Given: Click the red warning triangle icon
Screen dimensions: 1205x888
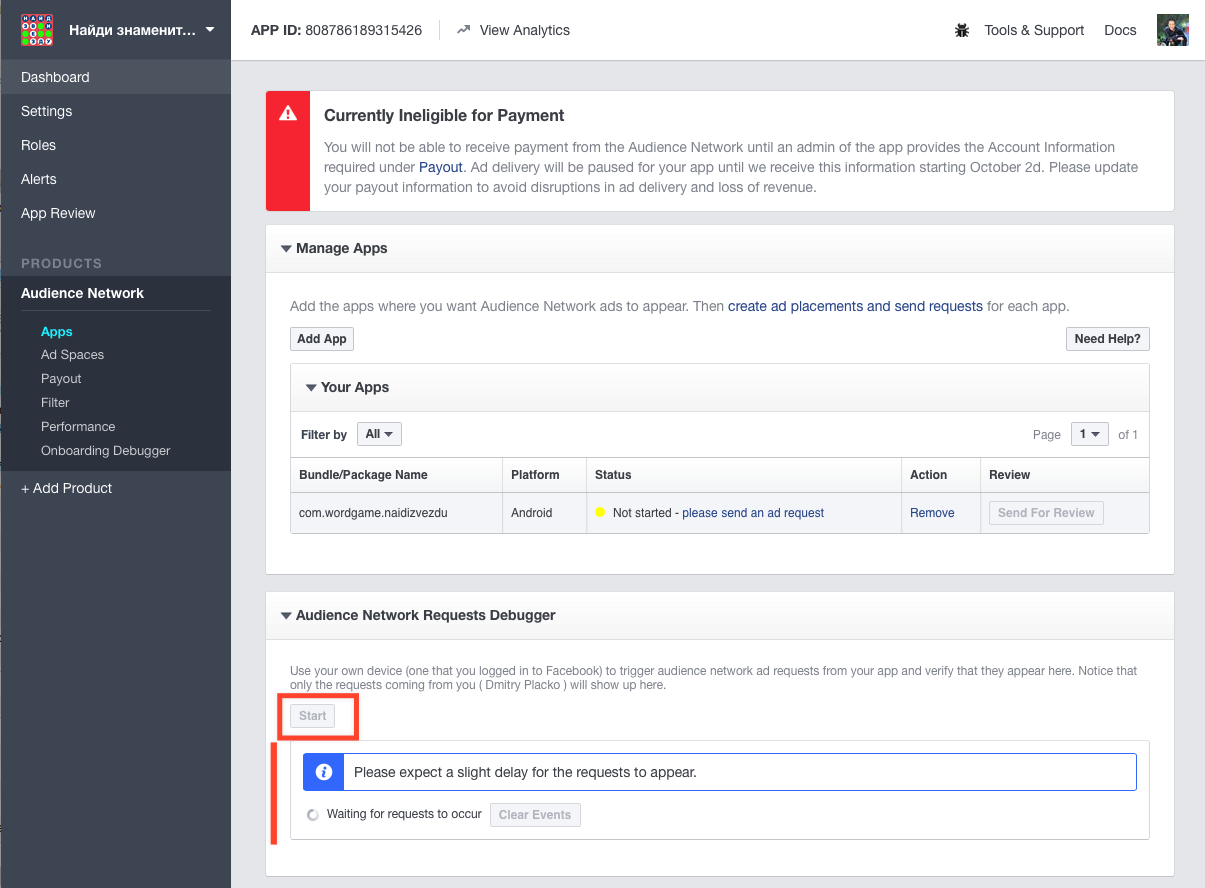Looking at the screenshot, I should point(288,113).
